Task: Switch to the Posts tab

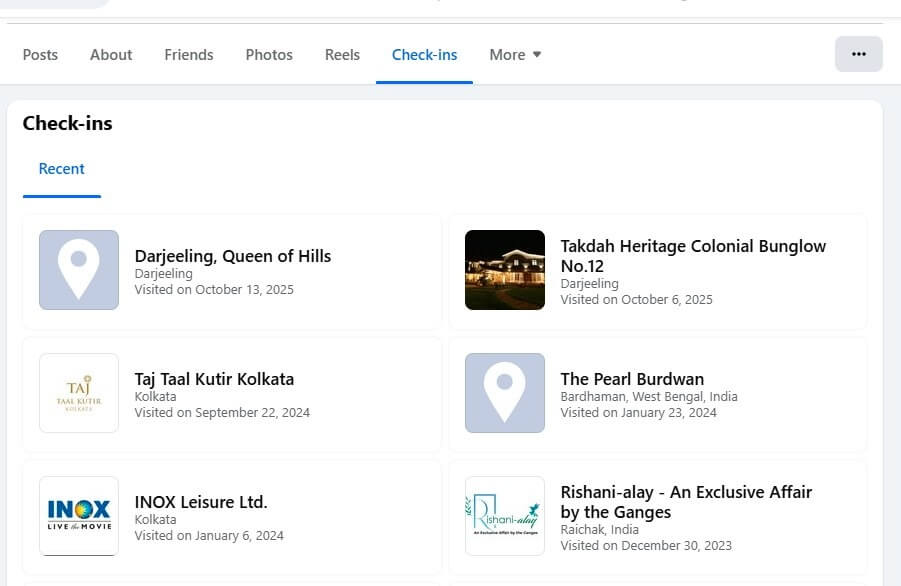Action: pyautogui.click(x=40, y=55)
